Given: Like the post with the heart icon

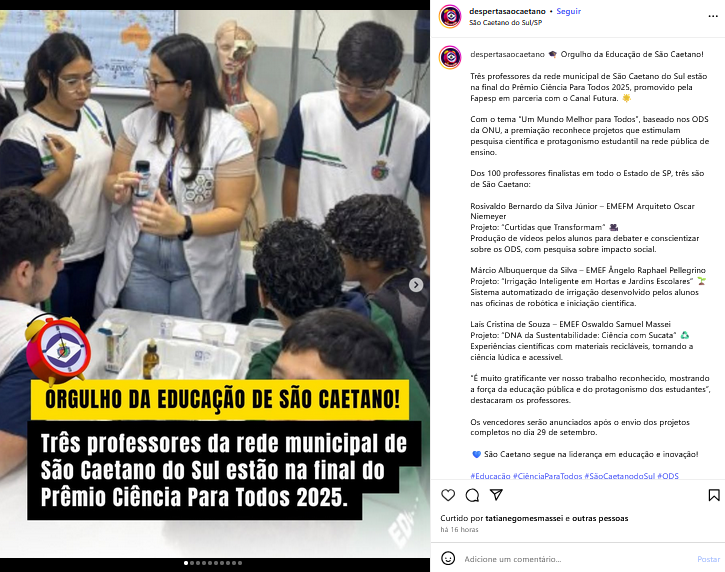Looking at the screenshot, I should click(448, 495).
